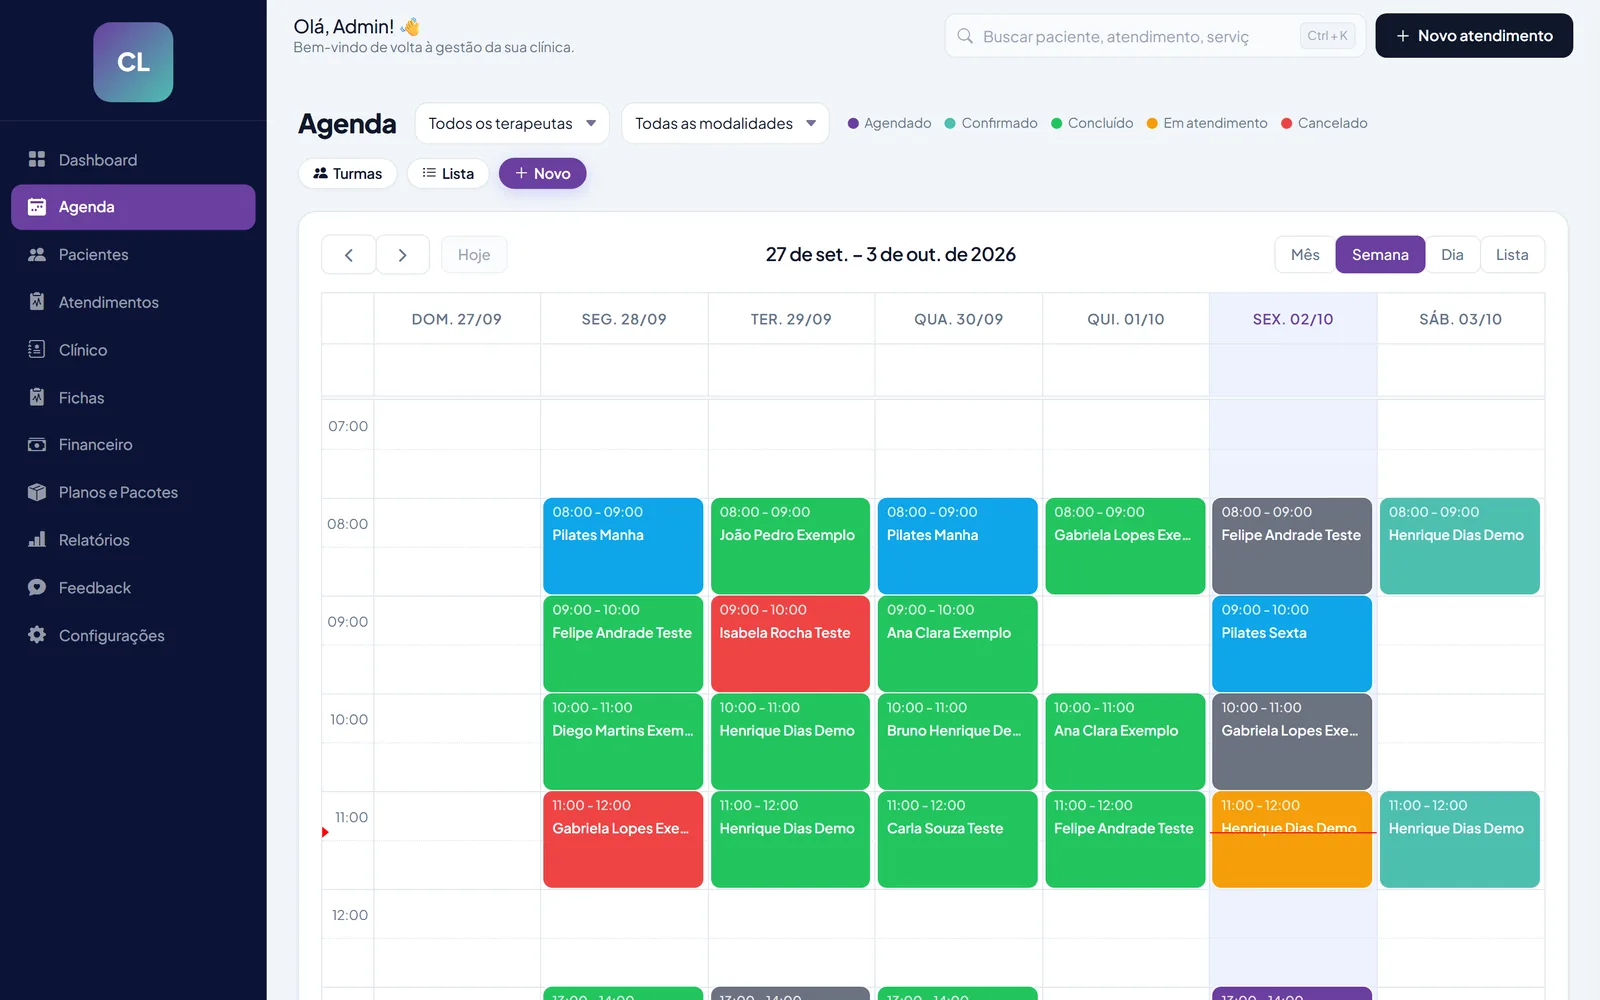Open the Todas as modalidades dropdown
Screen dimensions: 1600x1000
[725, 123]
